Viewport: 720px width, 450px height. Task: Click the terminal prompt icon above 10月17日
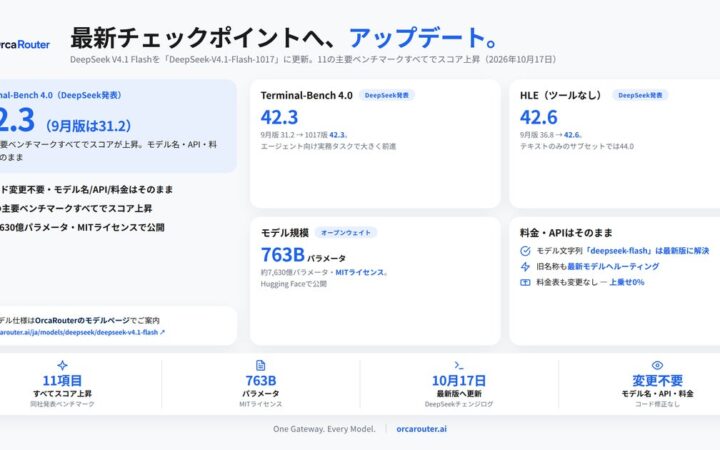[459, 365]
